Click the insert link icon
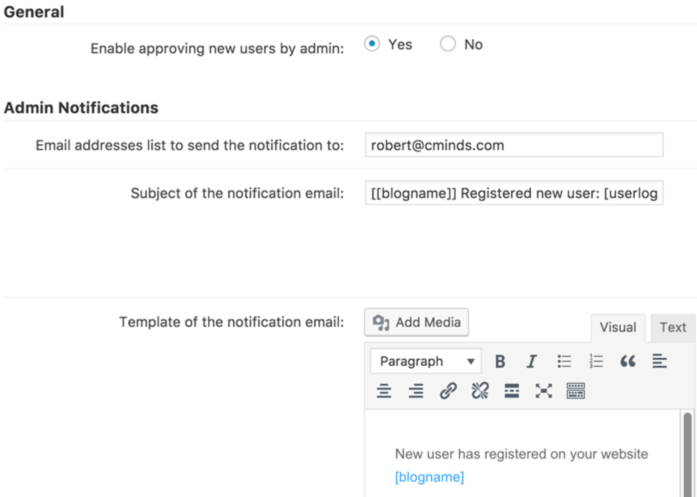 (x=448, y=391)
